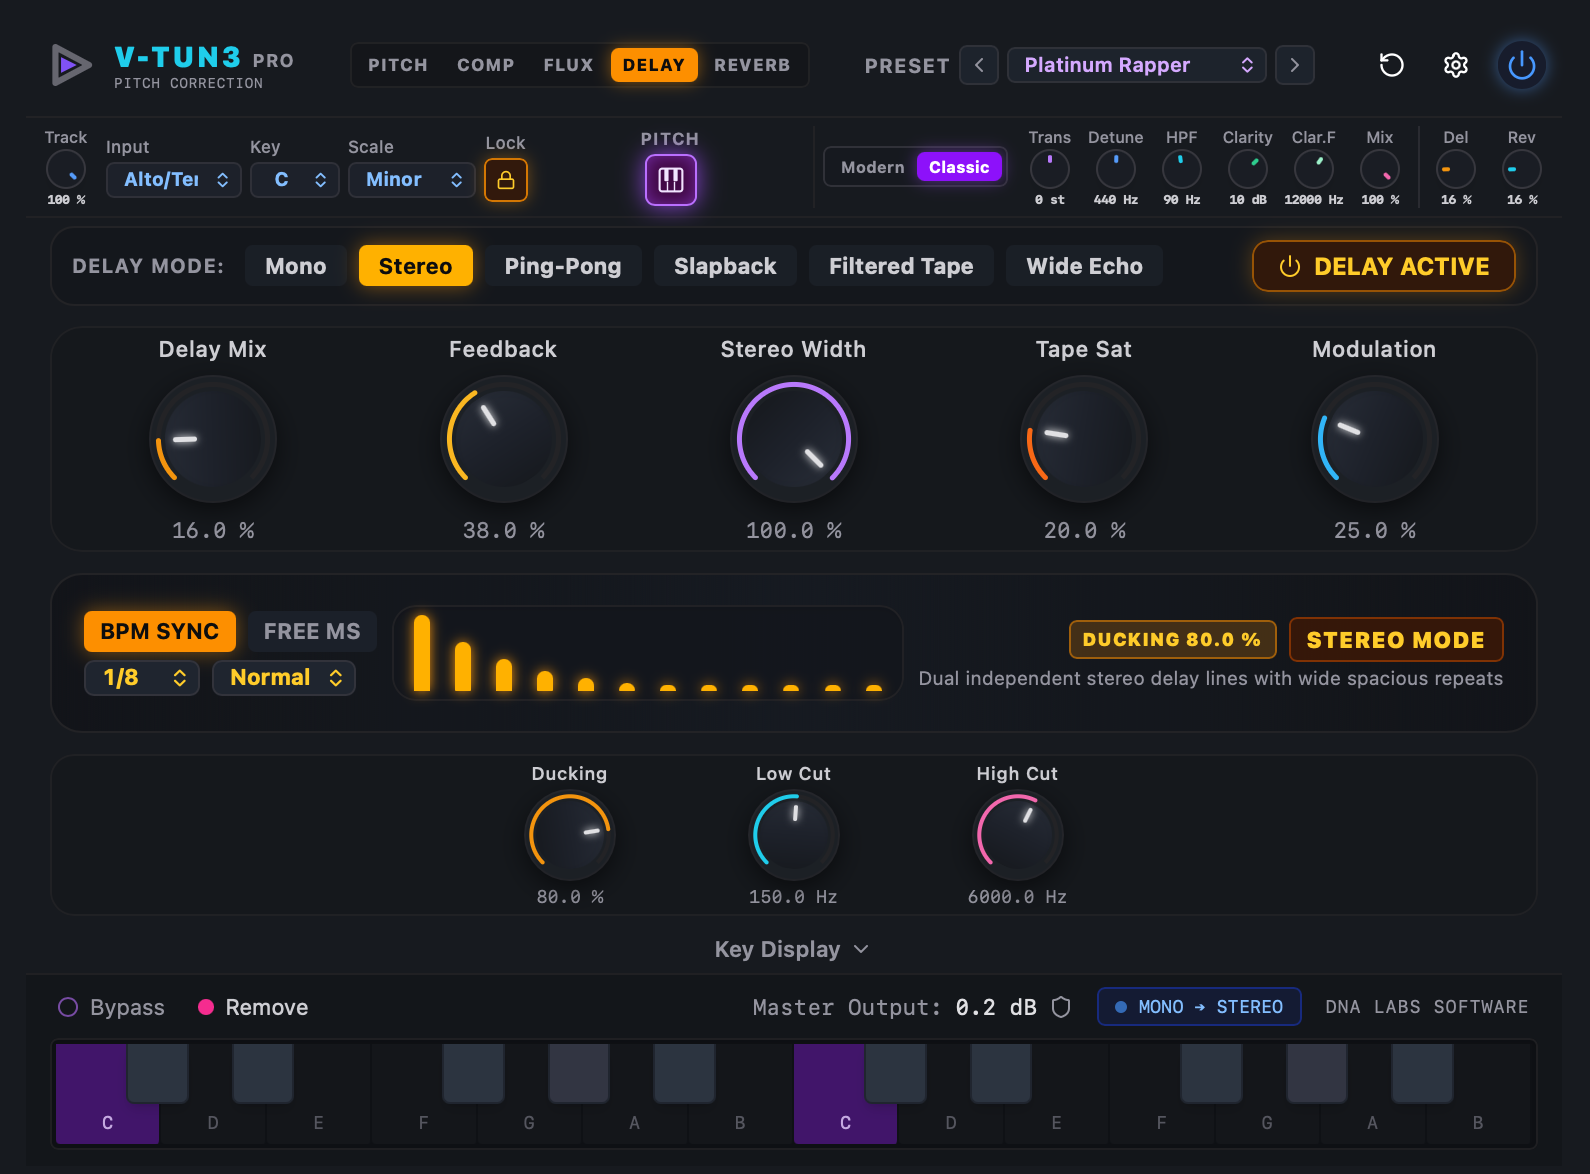Open the 1/8 note division dropdown
This screenshot has width=1590, height=1174.
(142, 678)
